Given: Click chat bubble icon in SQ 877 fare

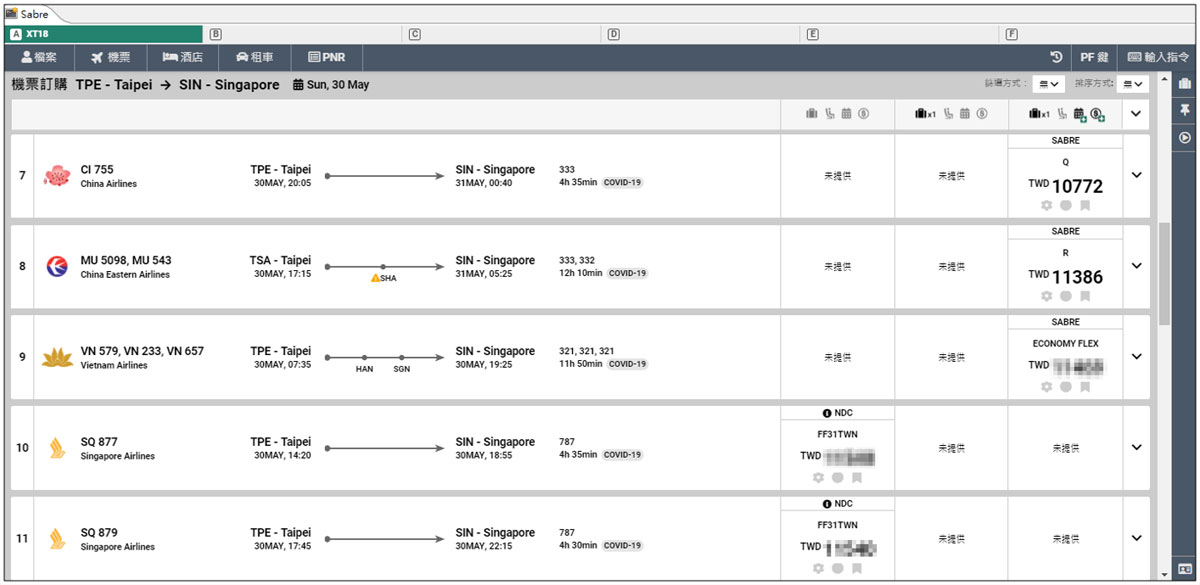Looking at the screenshot, I should (x=837, y=478).
